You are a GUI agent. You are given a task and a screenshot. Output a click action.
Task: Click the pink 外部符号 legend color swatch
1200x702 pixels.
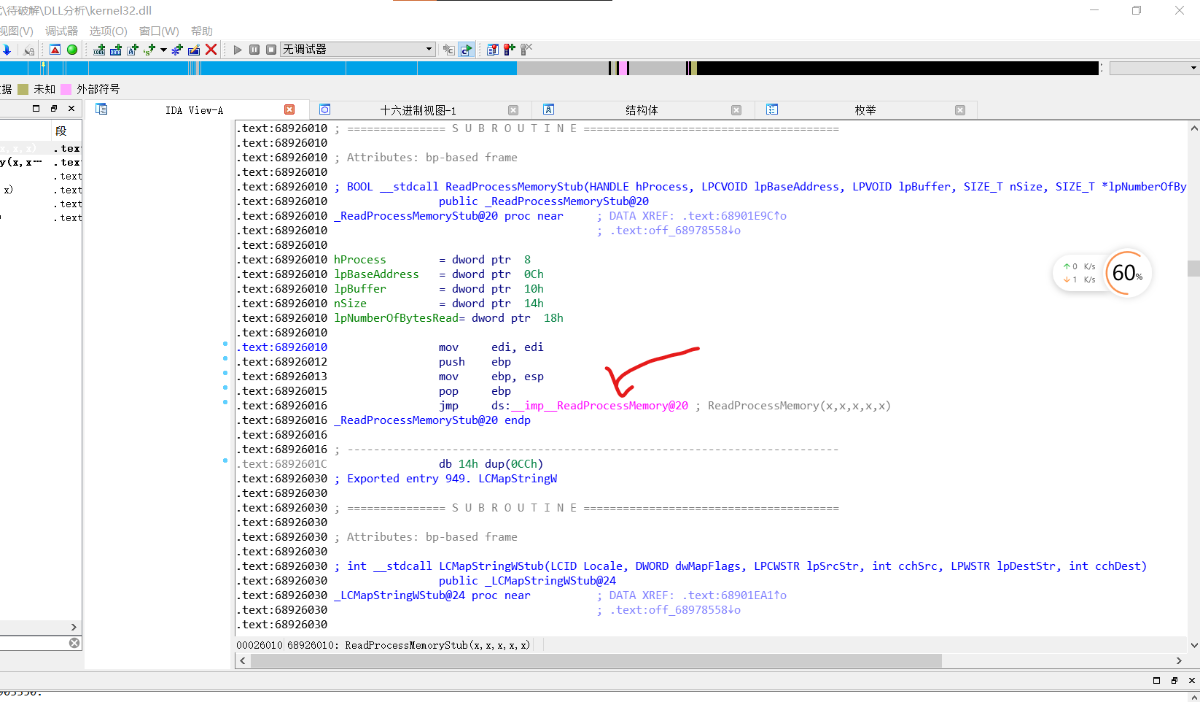[66, 89]
